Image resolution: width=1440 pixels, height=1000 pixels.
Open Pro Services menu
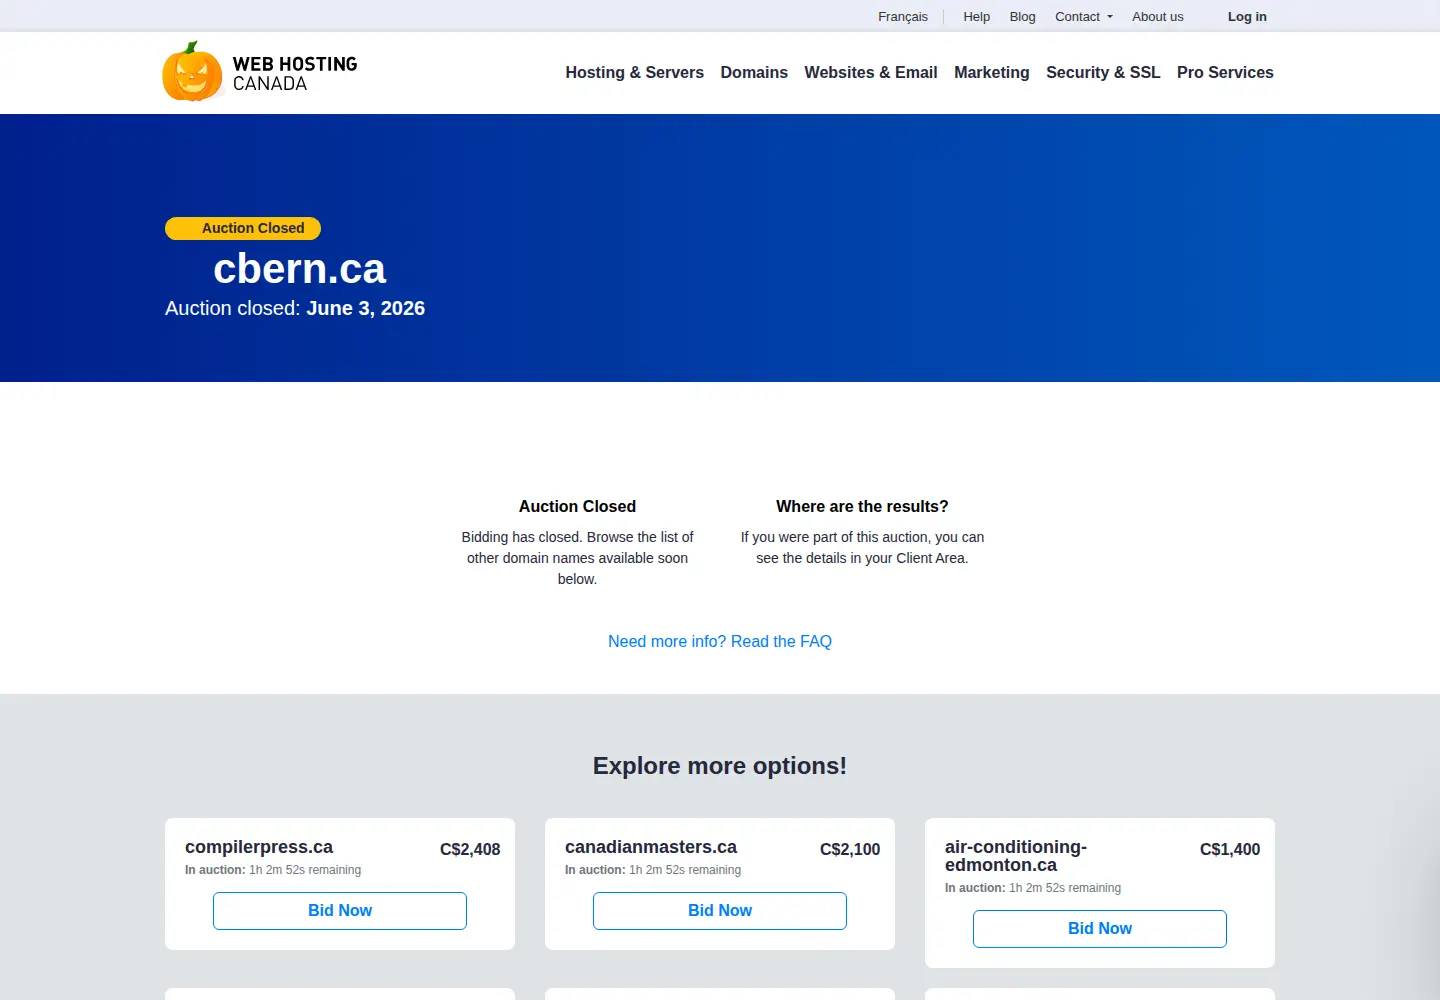point(1225,72)
